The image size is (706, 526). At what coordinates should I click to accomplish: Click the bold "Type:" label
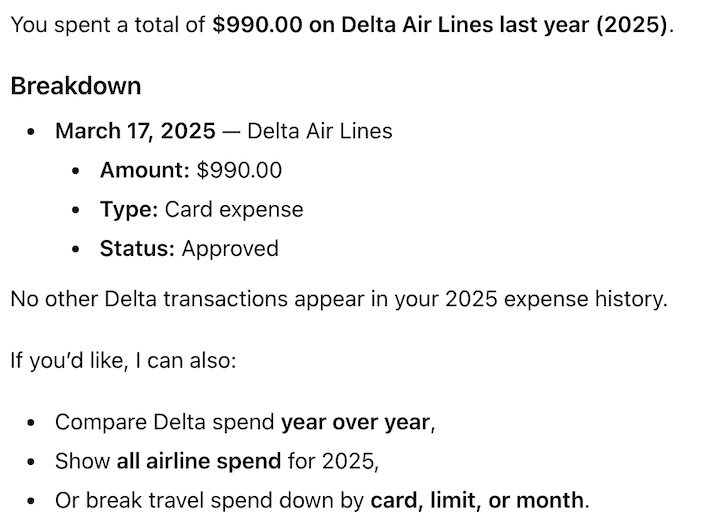pyautogui.click(x=129, y=209)
